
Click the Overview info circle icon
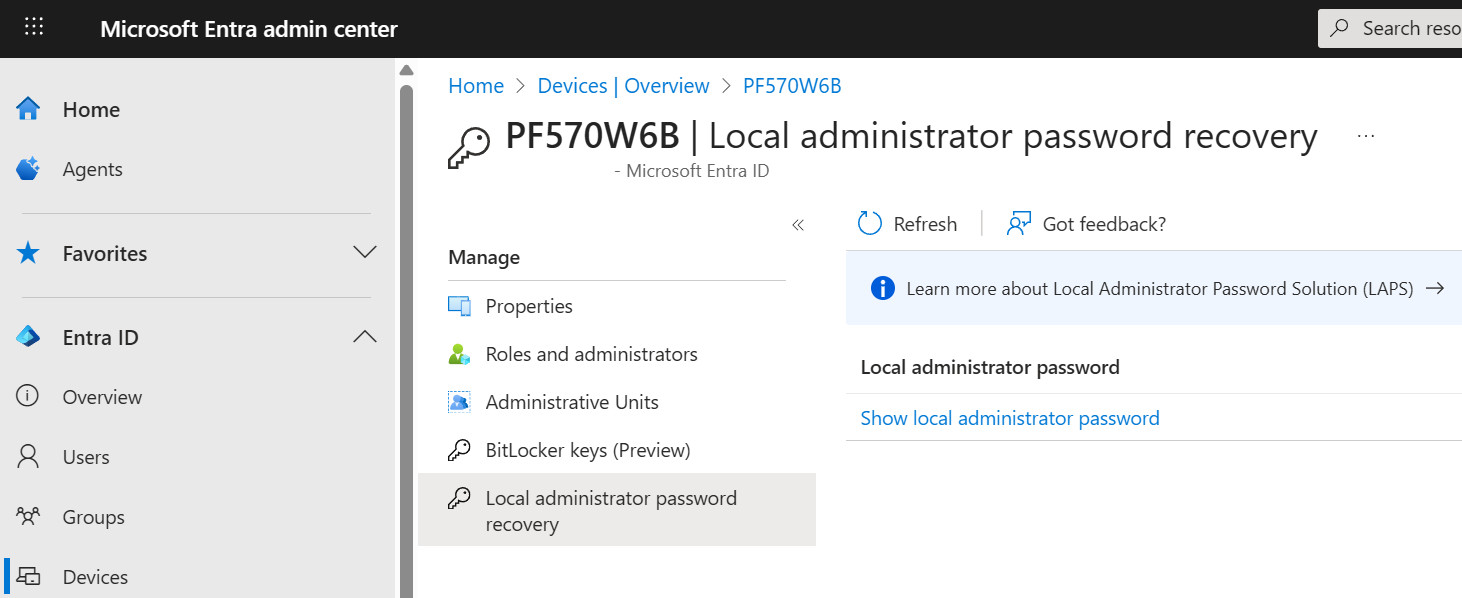28,397
